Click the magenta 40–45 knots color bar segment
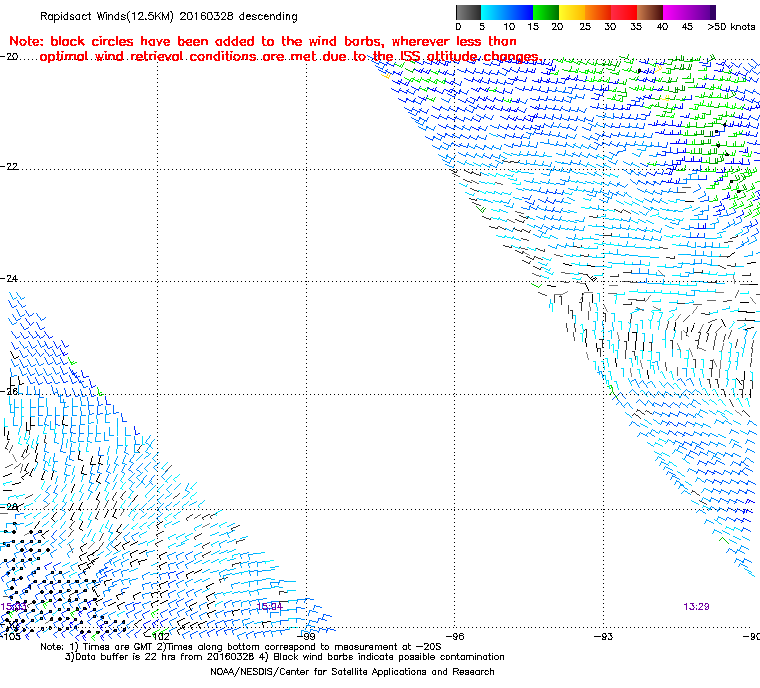 [676, 12]
